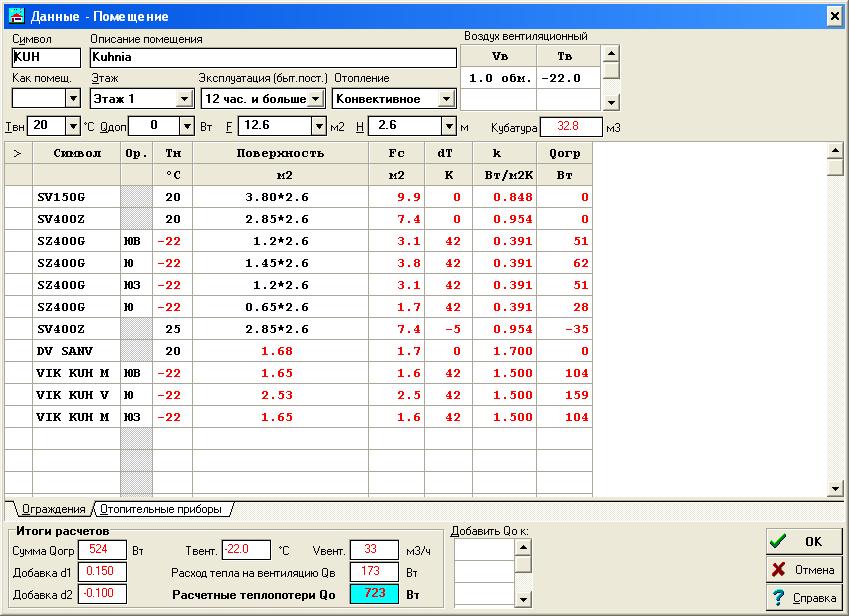
Task: Open Эксплуатация 12 час. и больше dropdown
Action: pos(316,99)
